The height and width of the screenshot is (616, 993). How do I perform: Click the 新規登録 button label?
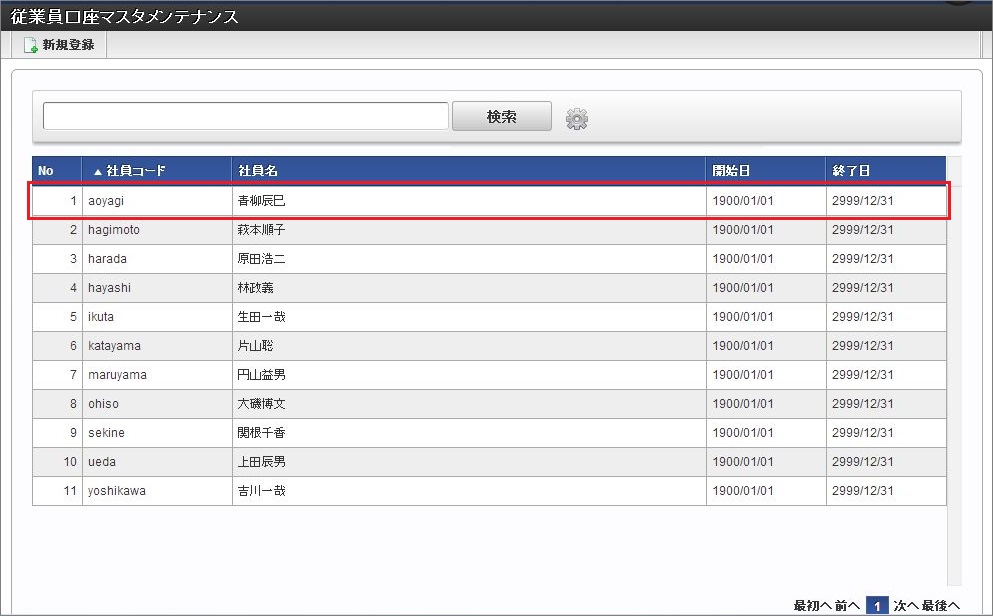[x=68, y=45]
